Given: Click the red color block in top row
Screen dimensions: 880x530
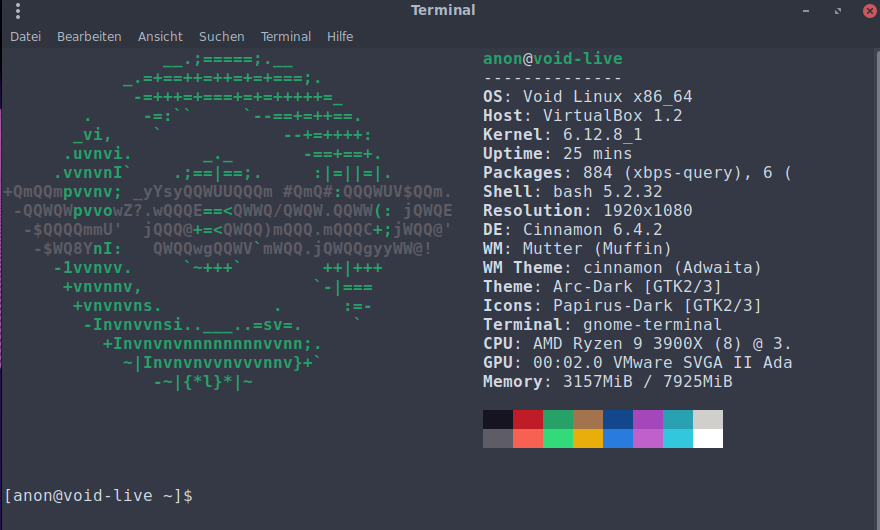Looking at the screenshot, I should coord(528,419).
